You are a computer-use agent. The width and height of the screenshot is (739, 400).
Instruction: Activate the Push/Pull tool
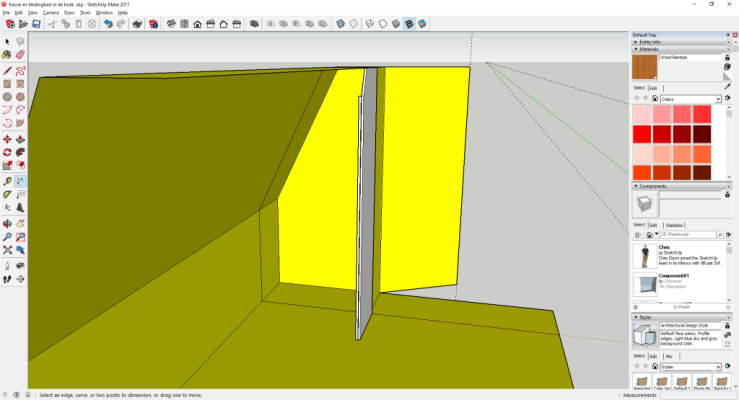click(x=20, y=139)
